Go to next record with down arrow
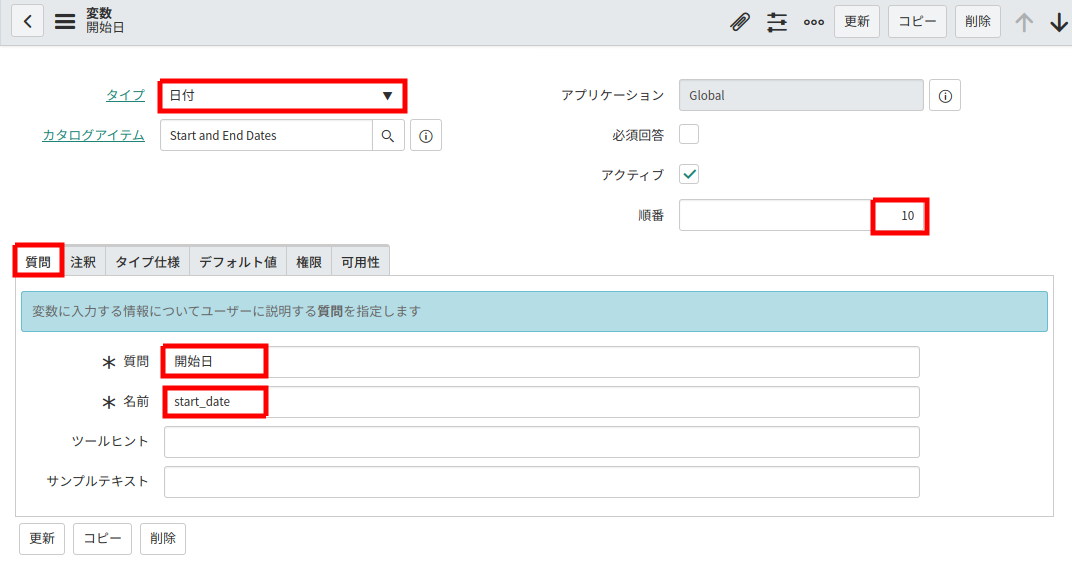The width and height of the screenshot is (1072, 568). click(1058, 22)
